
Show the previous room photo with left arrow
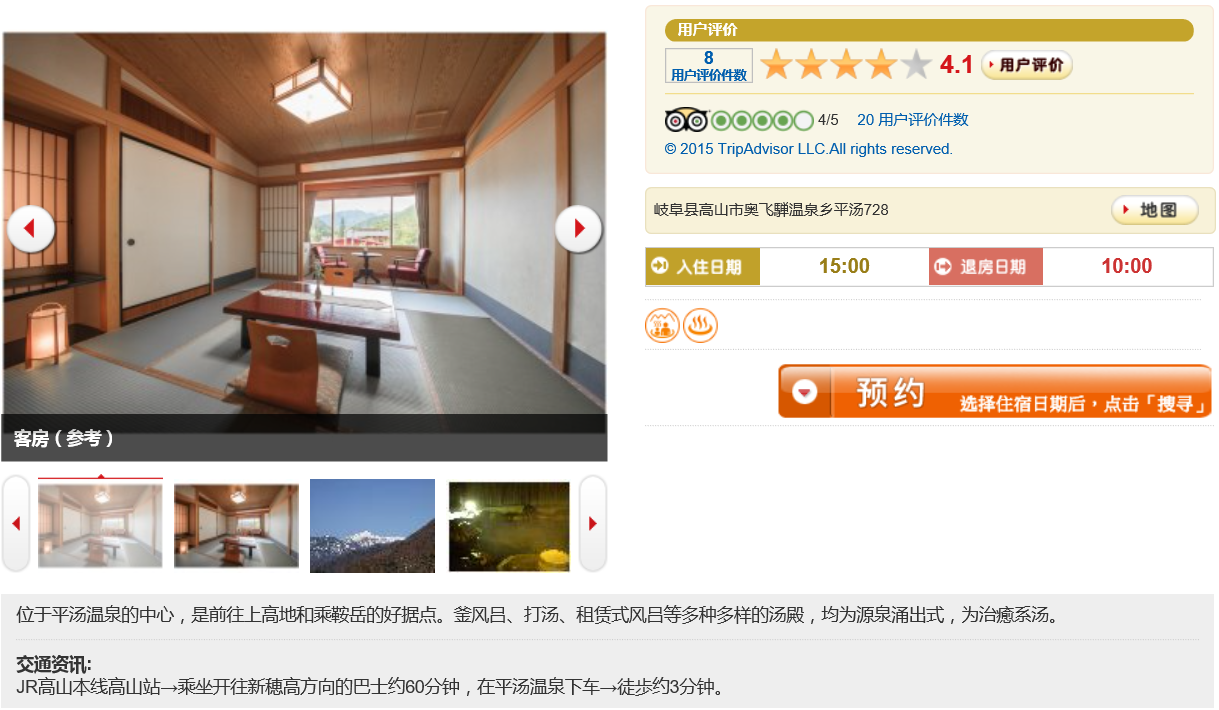click(30, 229)
